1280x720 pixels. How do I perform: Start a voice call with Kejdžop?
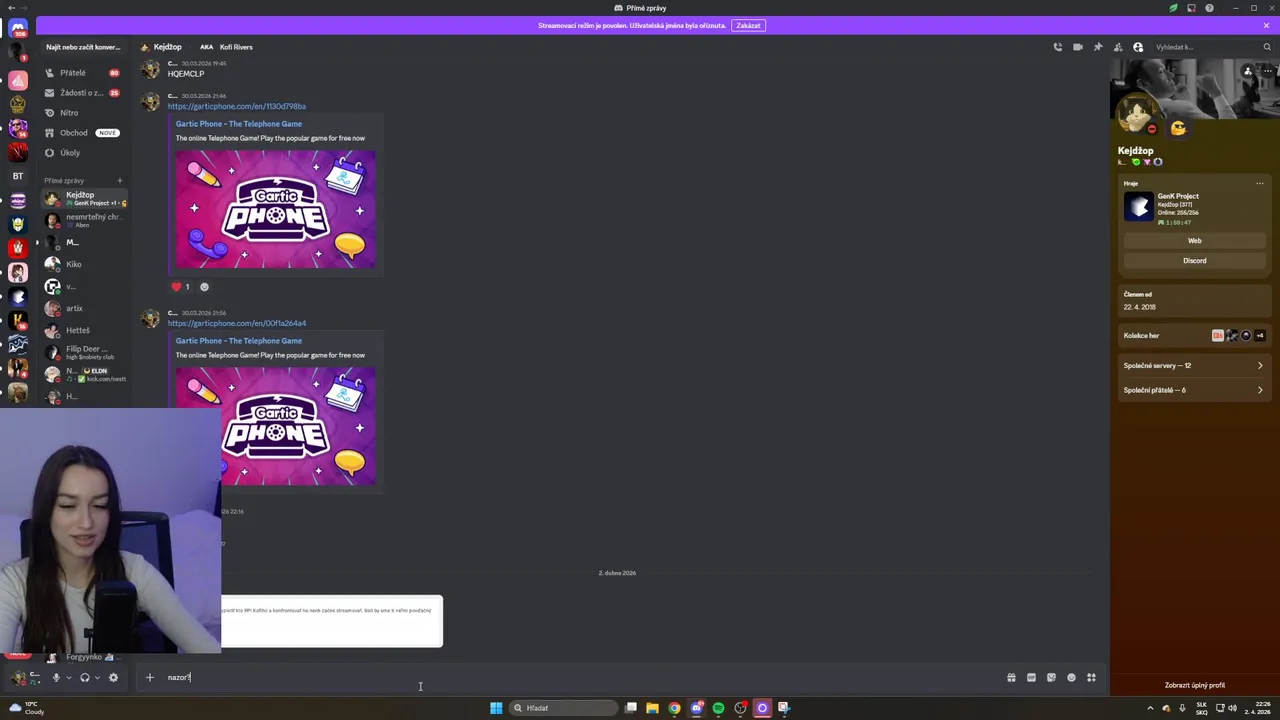point(1058,47)
